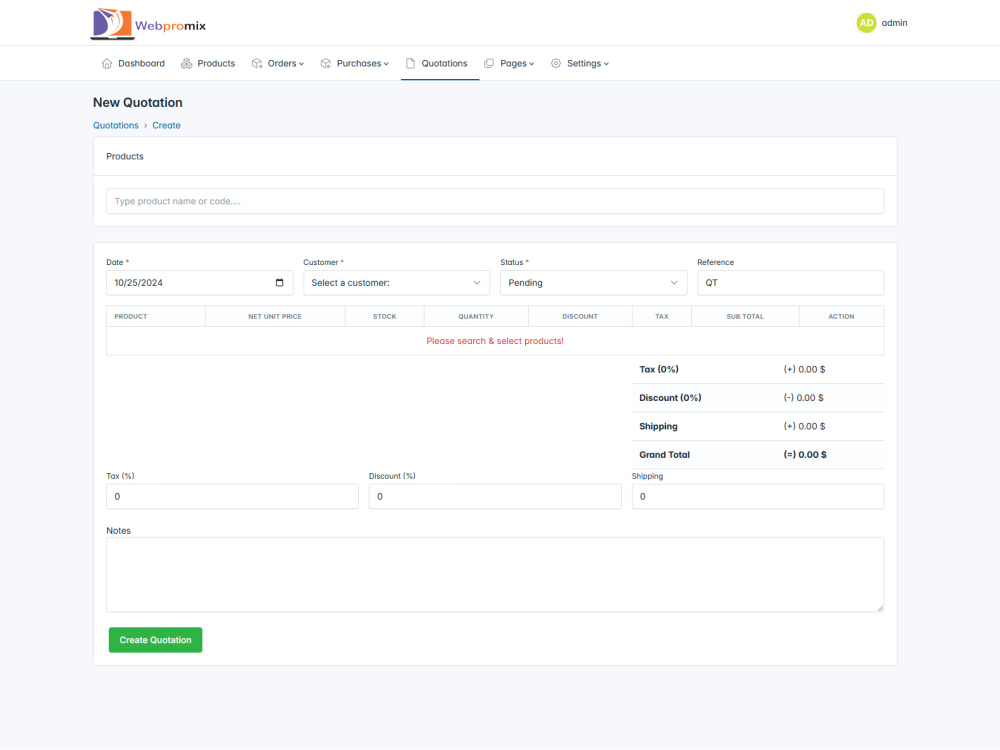Expand the Pages dropdown menu
Viewport: 1000px width, 750px height.
coord(510,63)
